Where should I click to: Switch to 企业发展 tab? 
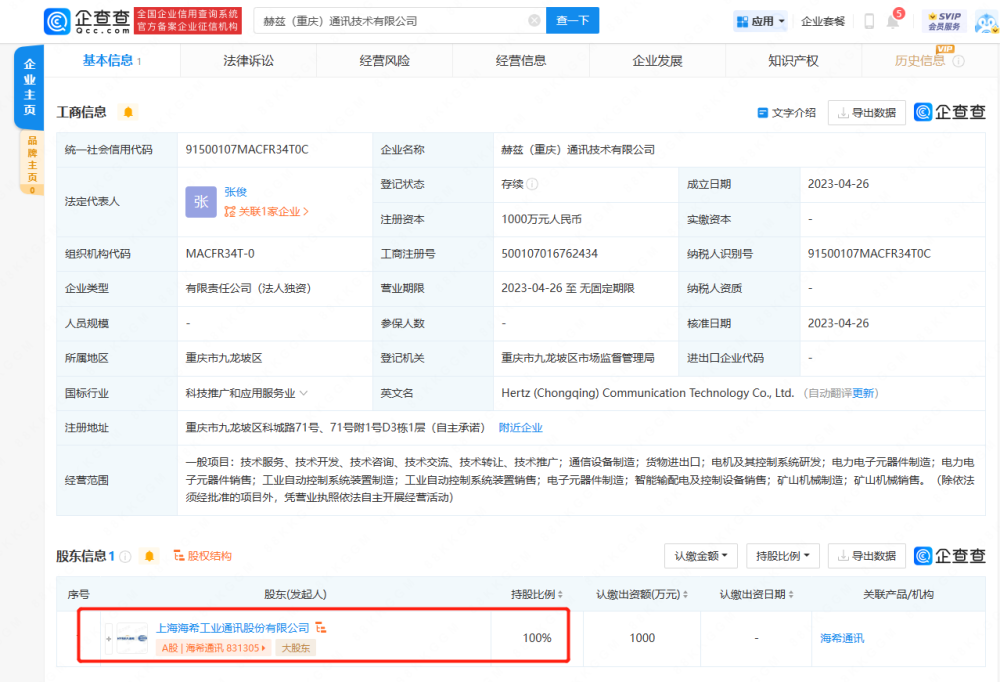658,61
